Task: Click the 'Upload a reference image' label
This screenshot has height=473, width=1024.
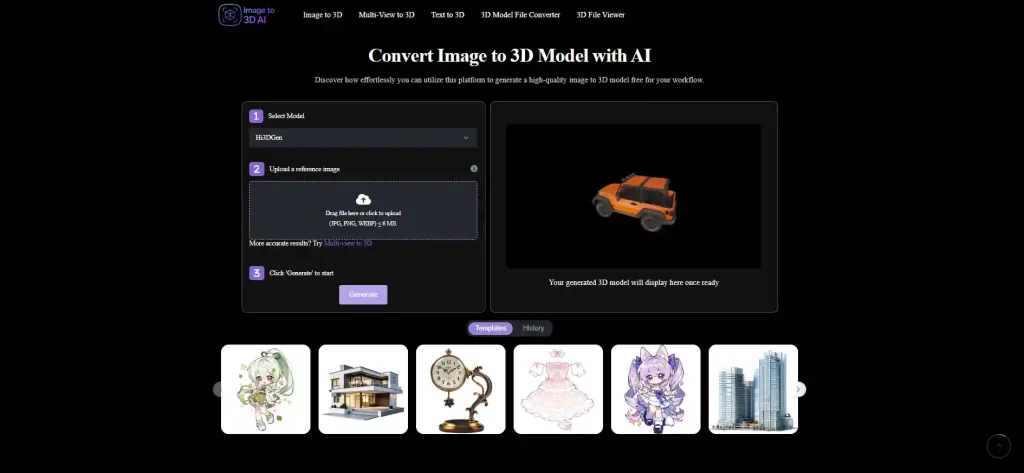Action: [x=304, y=169]
